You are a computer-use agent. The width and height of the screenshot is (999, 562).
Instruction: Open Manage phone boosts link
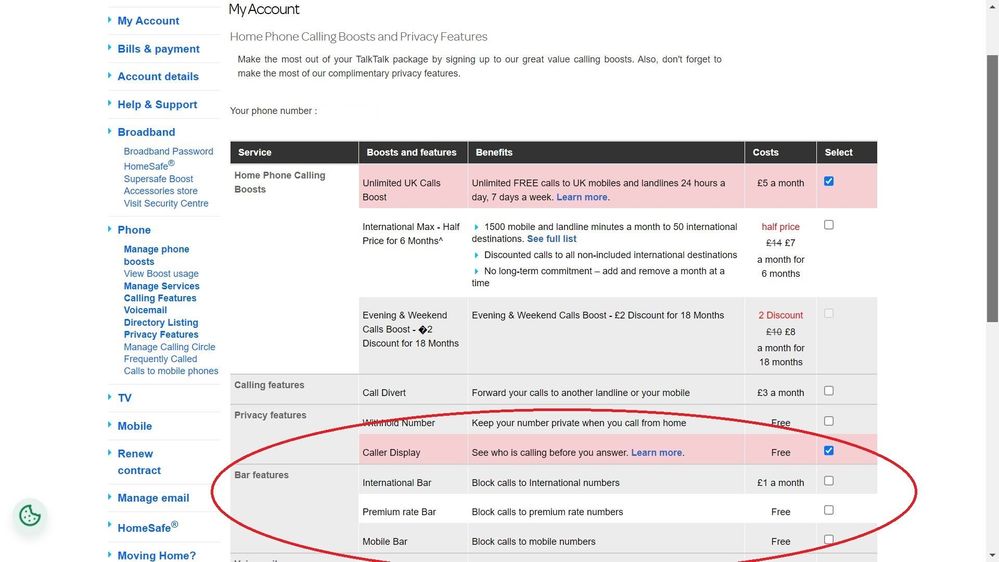(x=156, y=255)
